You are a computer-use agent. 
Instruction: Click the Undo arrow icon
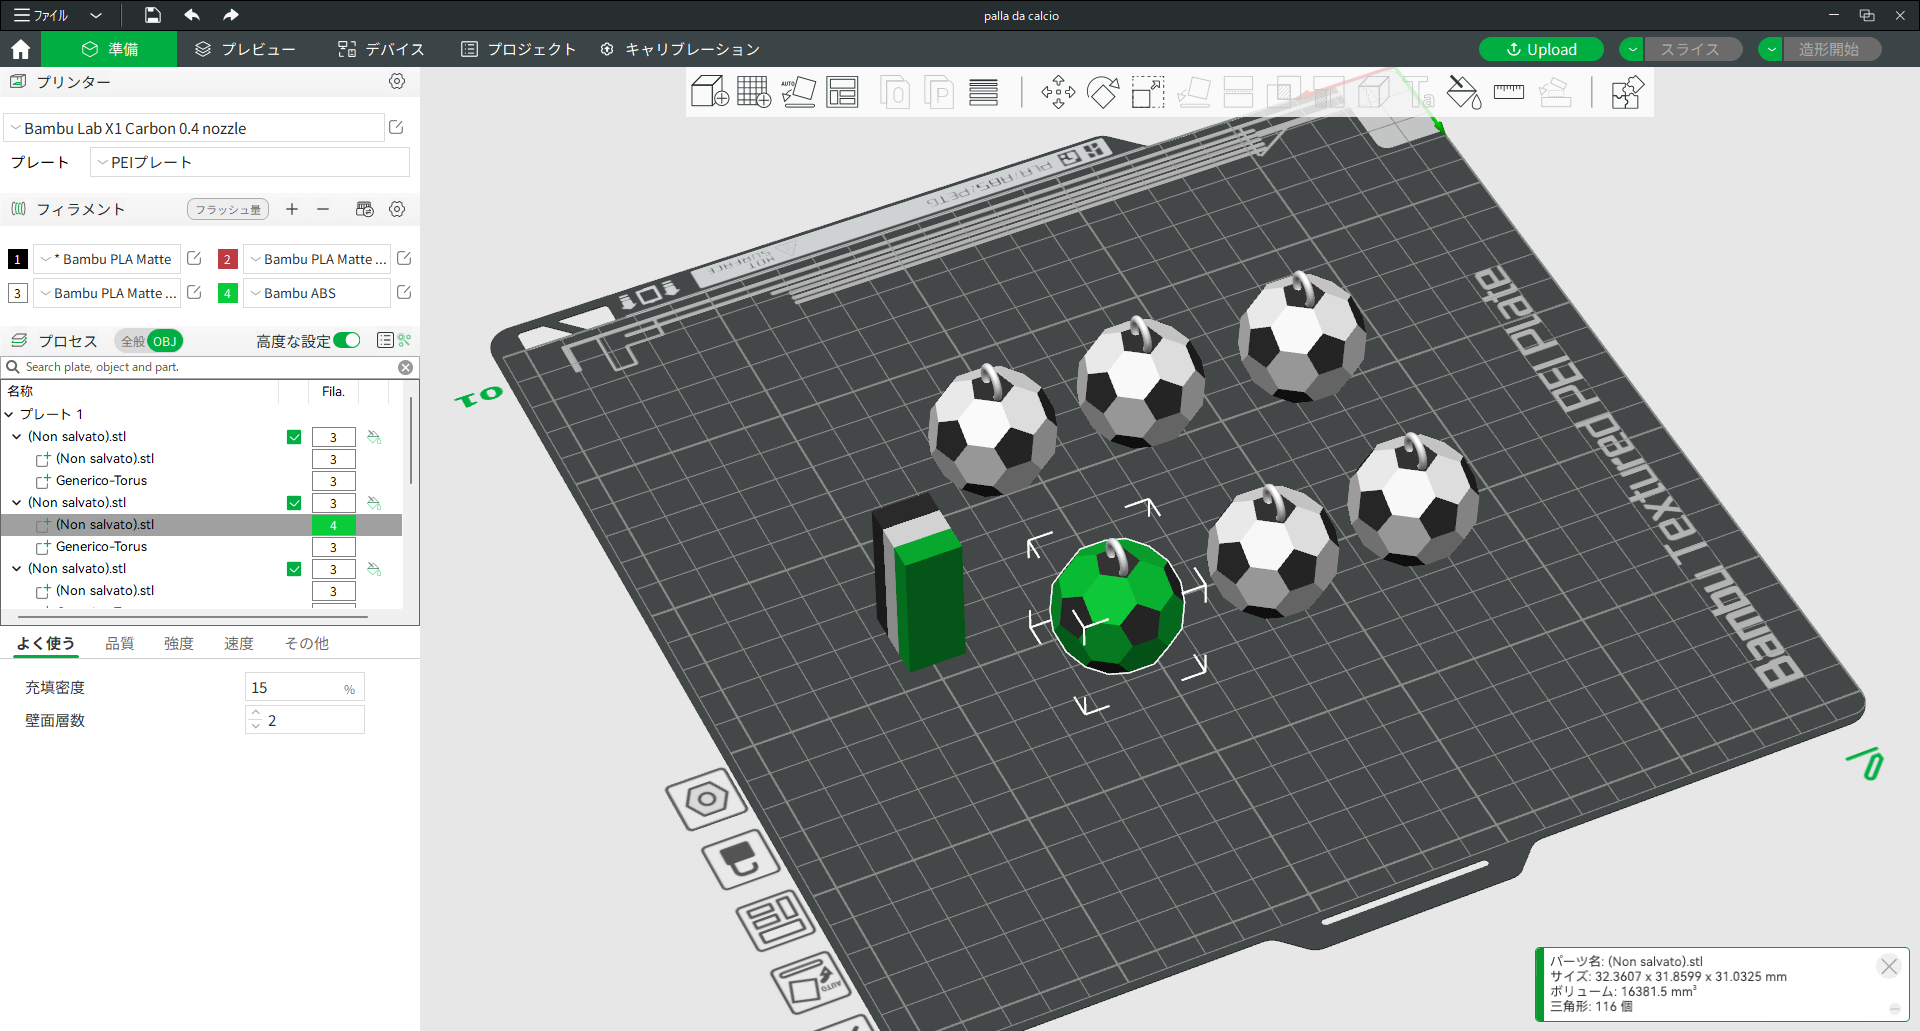tap(192, 15)
